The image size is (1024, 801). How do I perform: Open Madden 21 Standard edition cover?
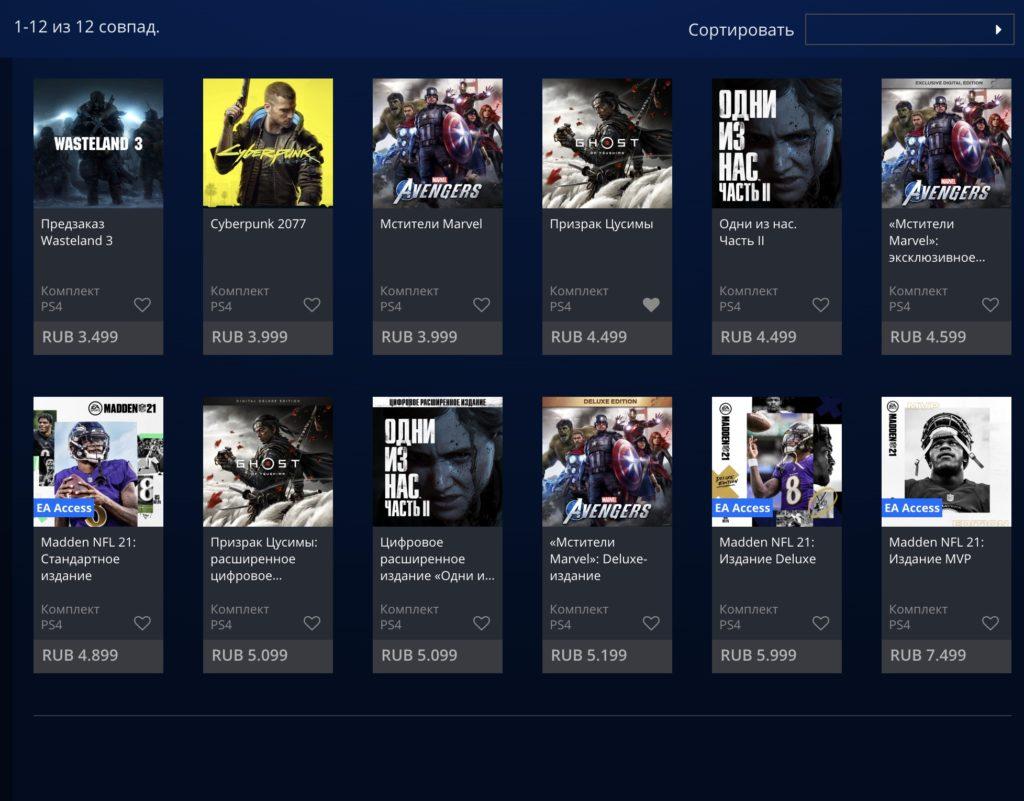[x=98, y=462]
